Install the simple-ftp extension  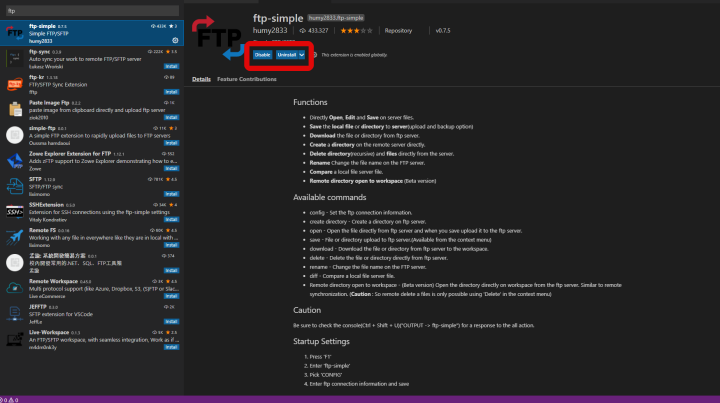point(171,143)
